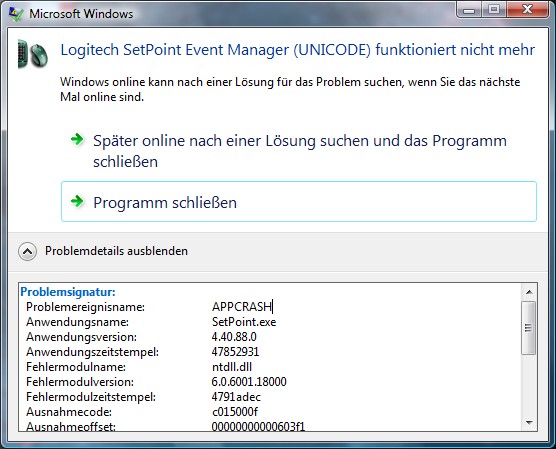Click the ntdll.dll module name value
Viewport: 556px width, 449px height.
click(232, 367)
